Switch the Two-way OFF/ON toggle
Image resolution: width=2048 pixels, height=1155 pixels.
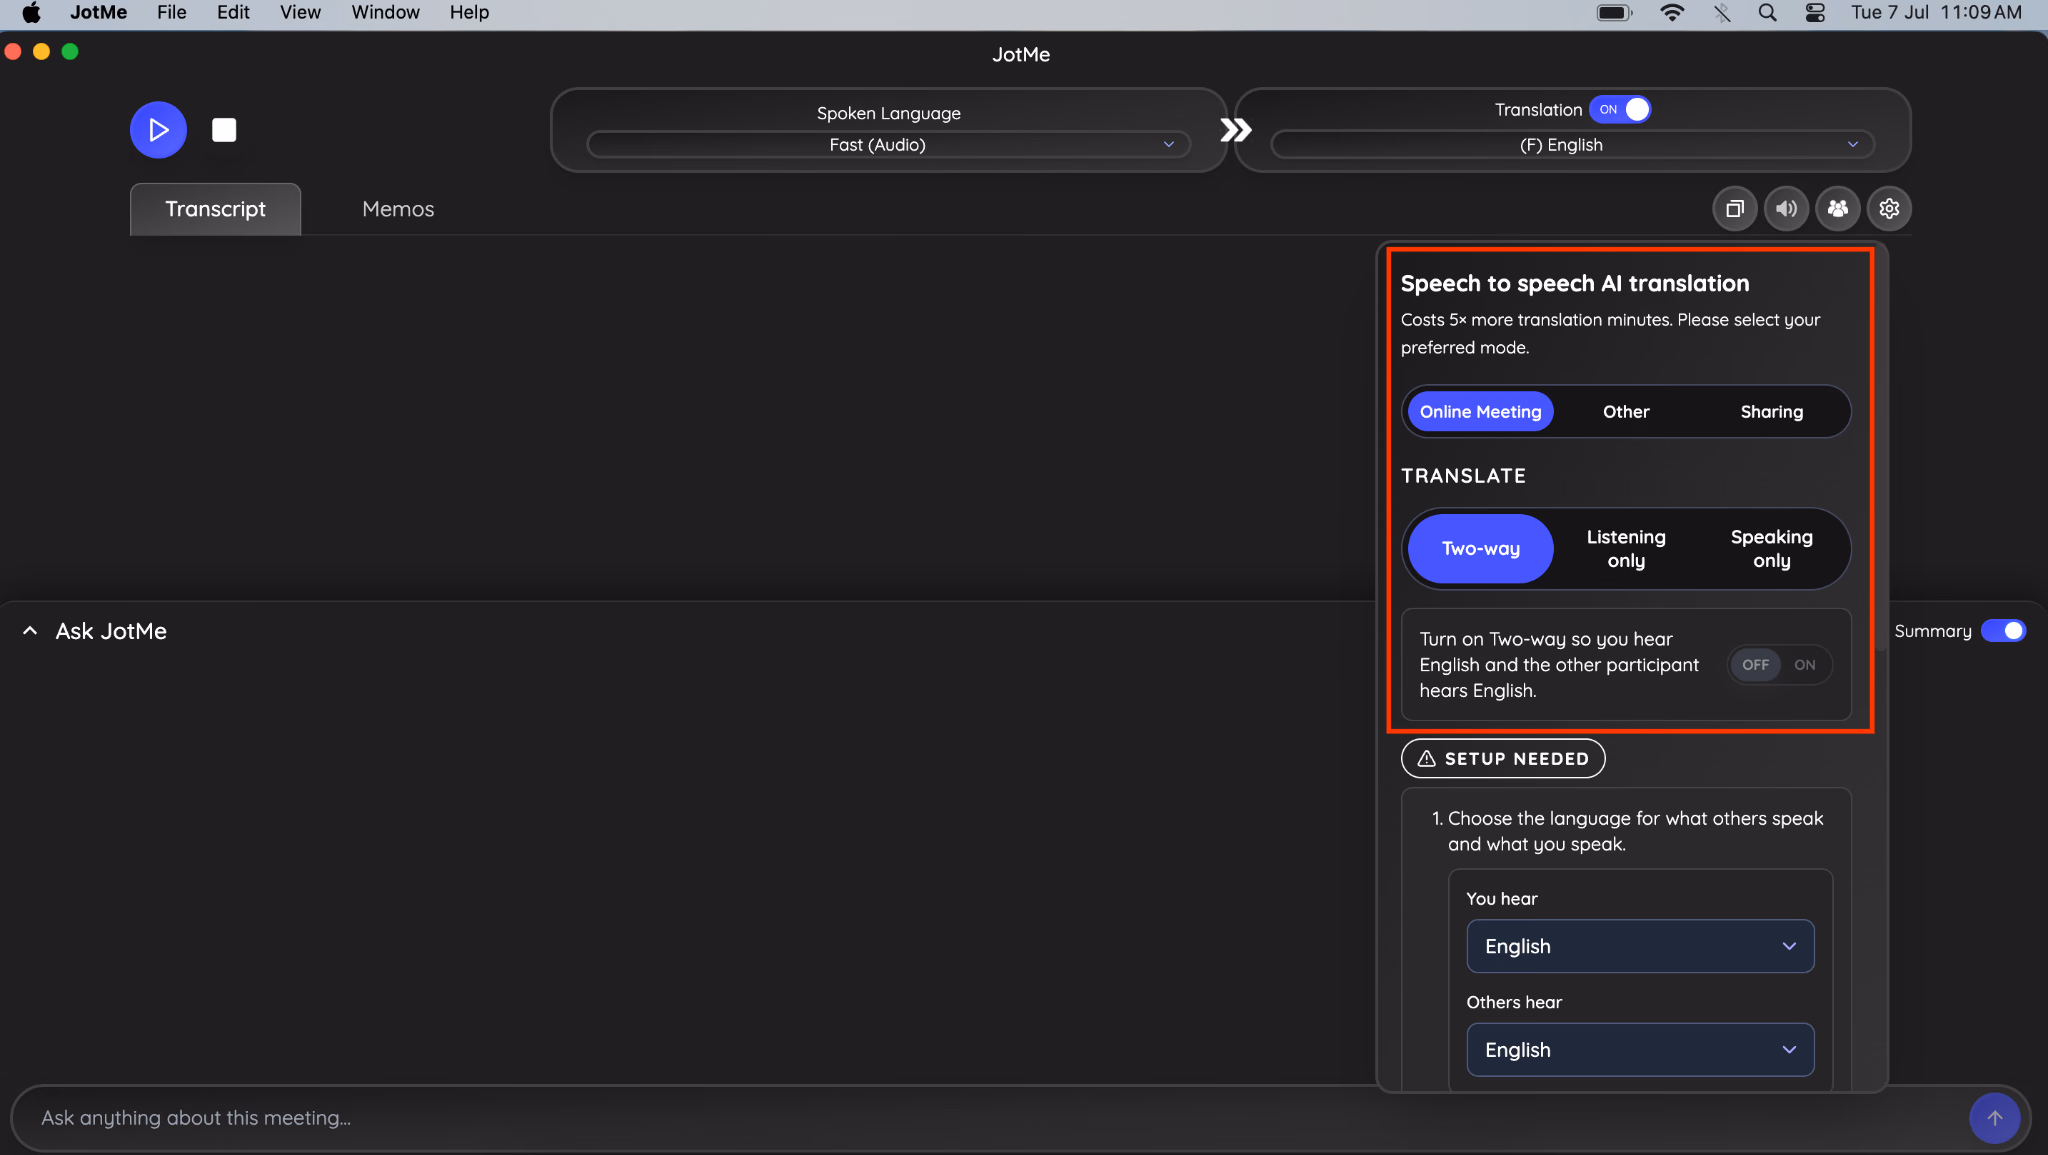coord(1780,665)
